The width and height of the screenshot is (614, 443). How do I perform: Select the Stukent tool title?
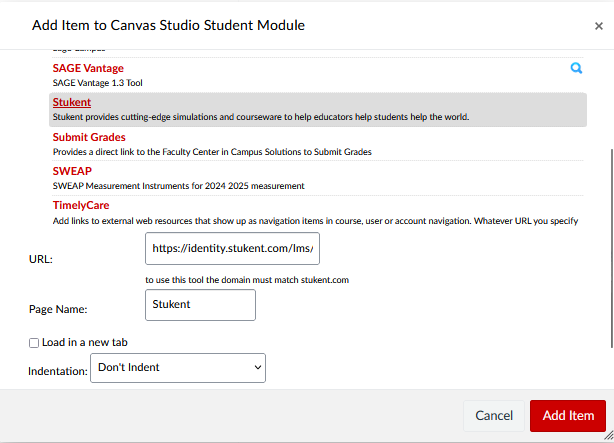pos(71,102)
